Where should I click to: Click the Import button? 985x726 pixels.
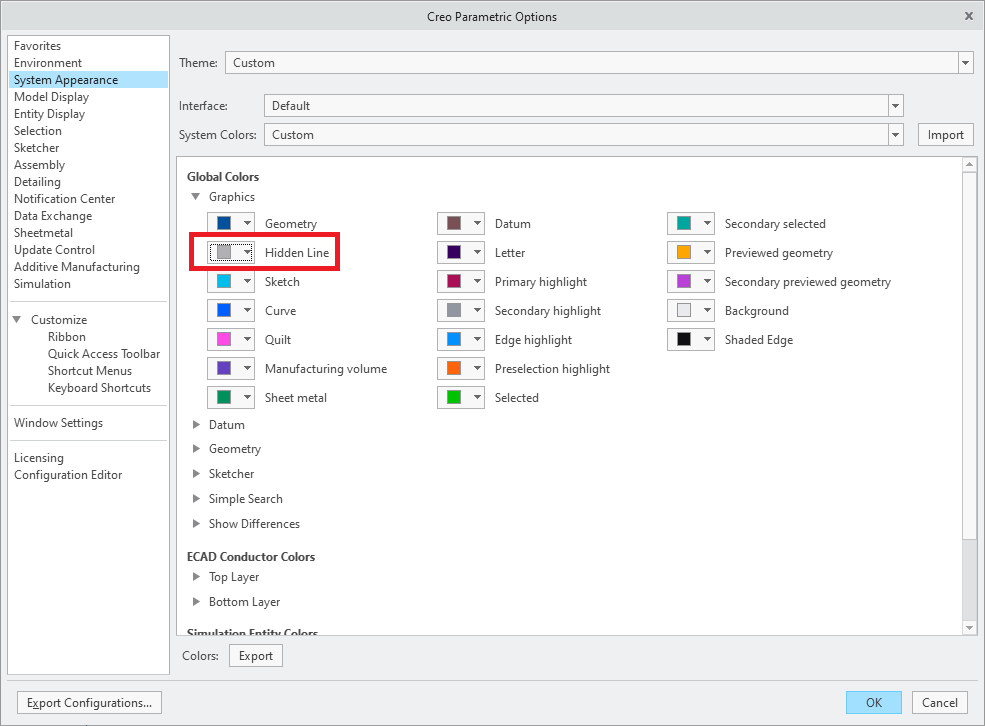(x=945, y=135)
